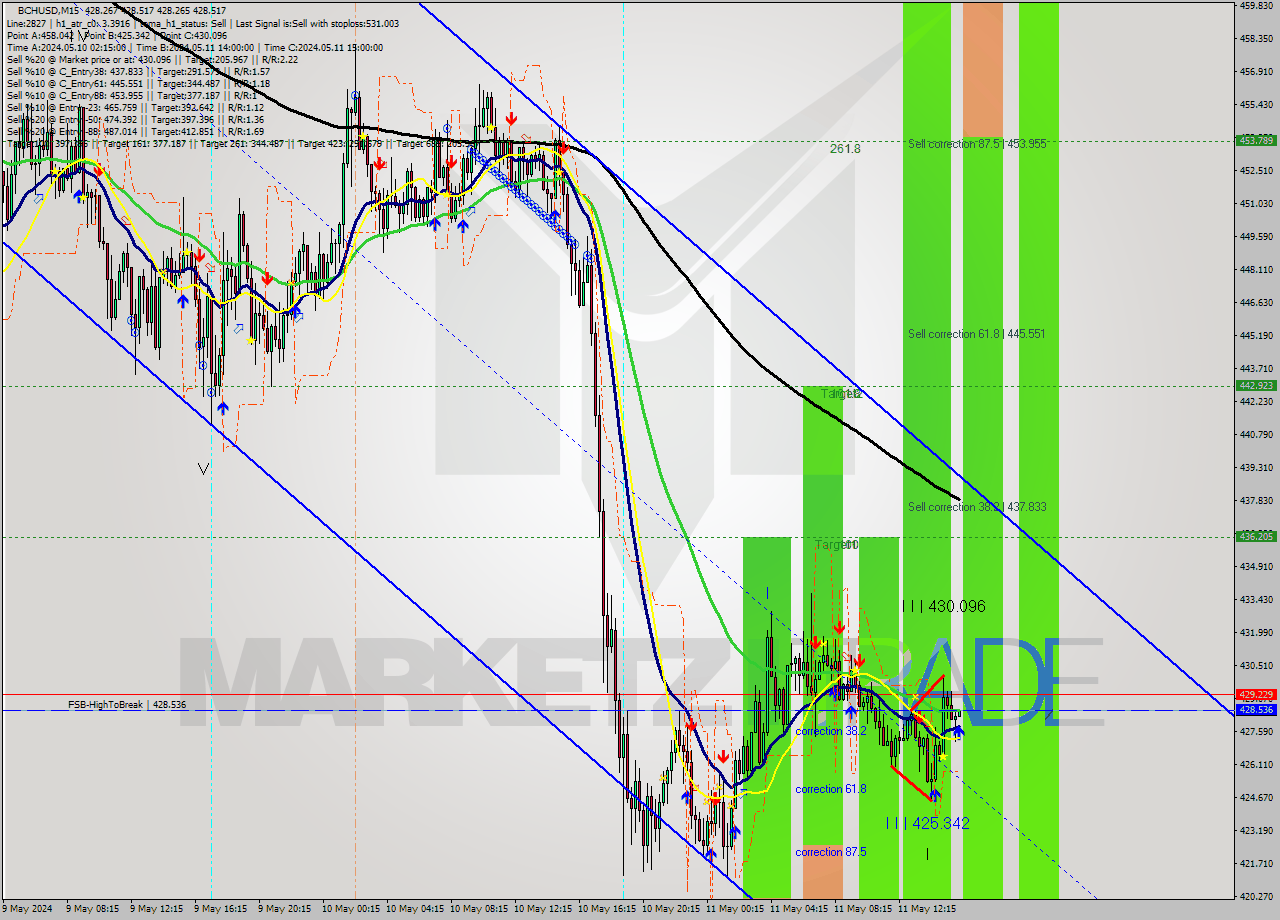Click the green 453.789 price tag
The width and height of the screenshot is (1280, 920).
click(1256, 140)
